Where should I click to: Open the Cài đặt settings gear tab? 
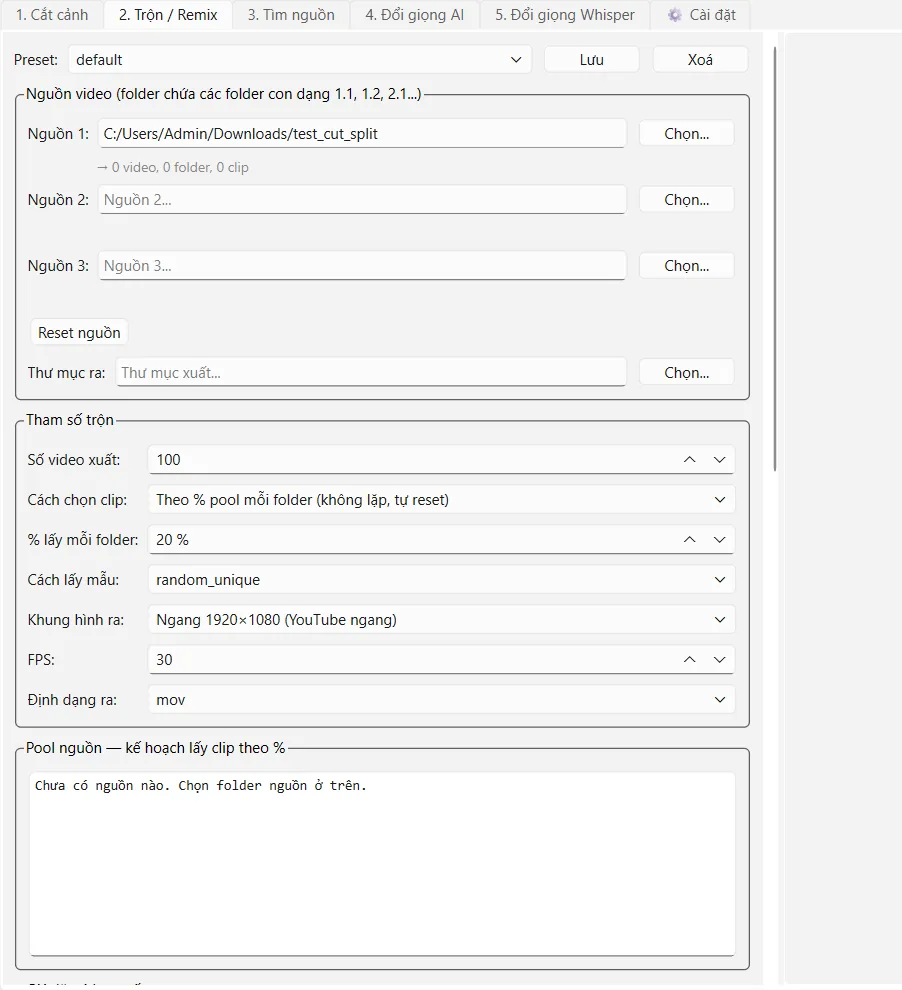701,15
